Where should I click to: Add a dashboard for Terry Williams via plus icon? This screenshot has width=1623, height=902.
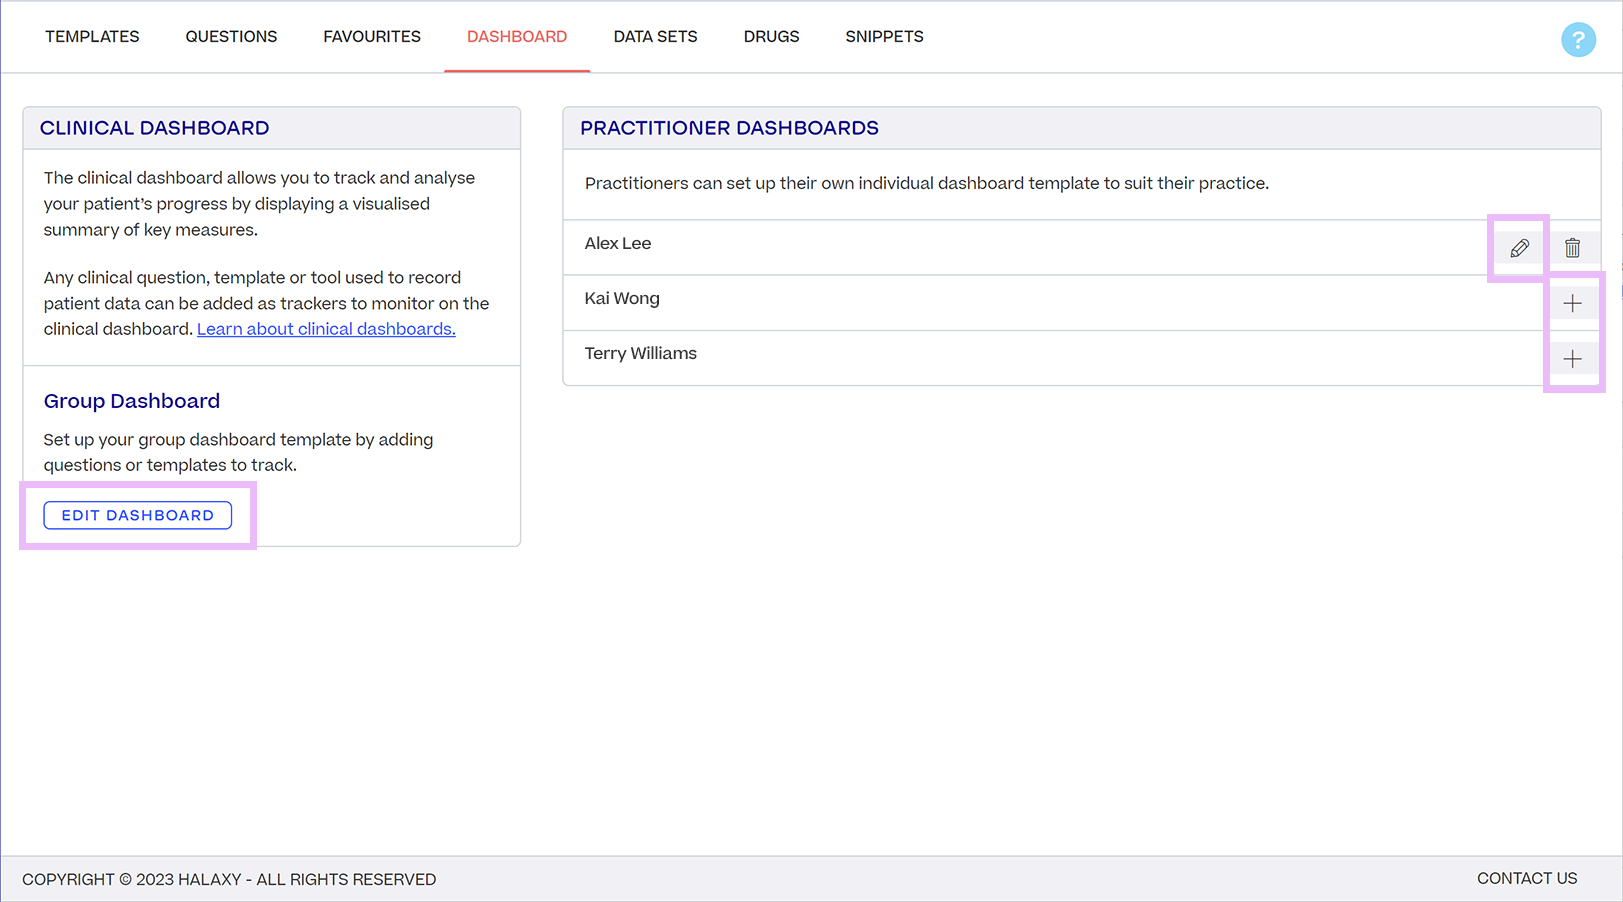[x=1572, y=358]
